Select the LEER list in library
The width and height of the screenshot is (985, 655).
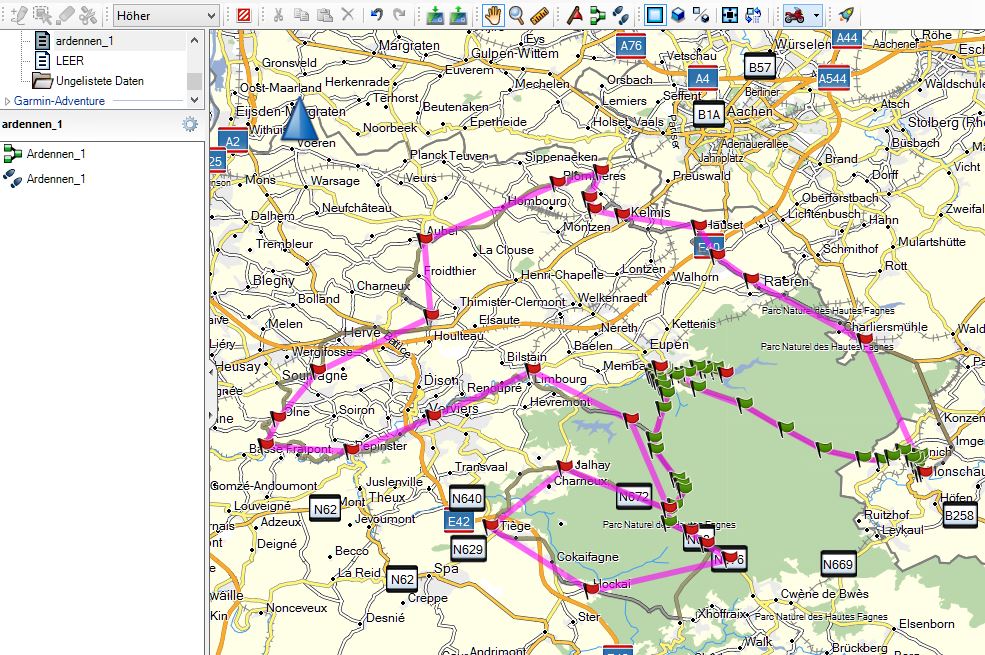[70, 61]
